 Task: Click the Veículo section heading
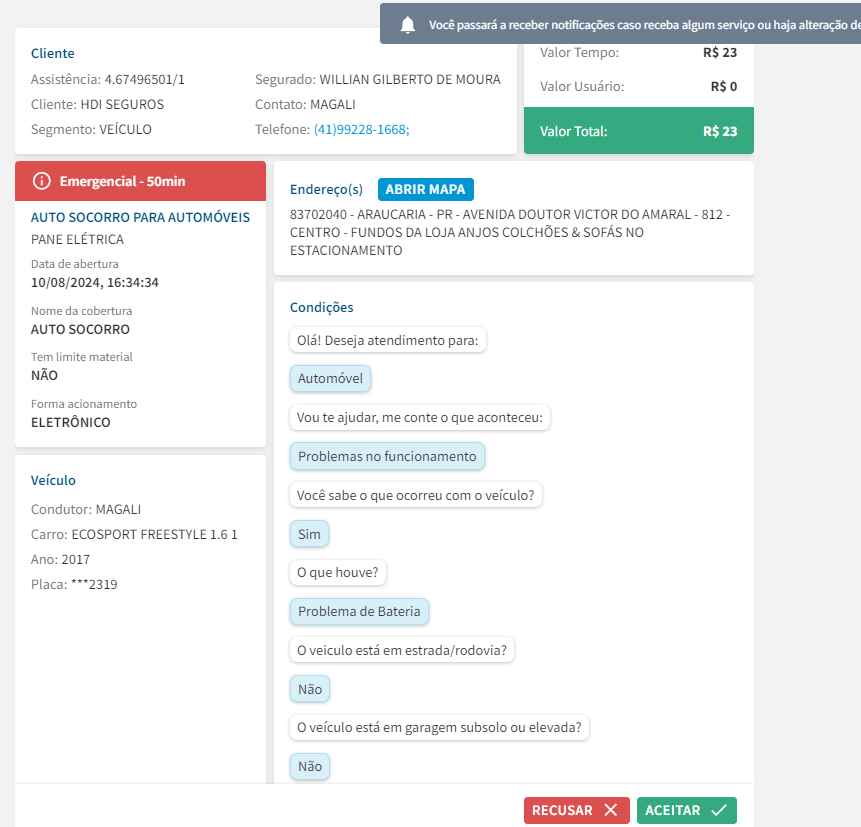pyautogui.click(x=53, y=480)
